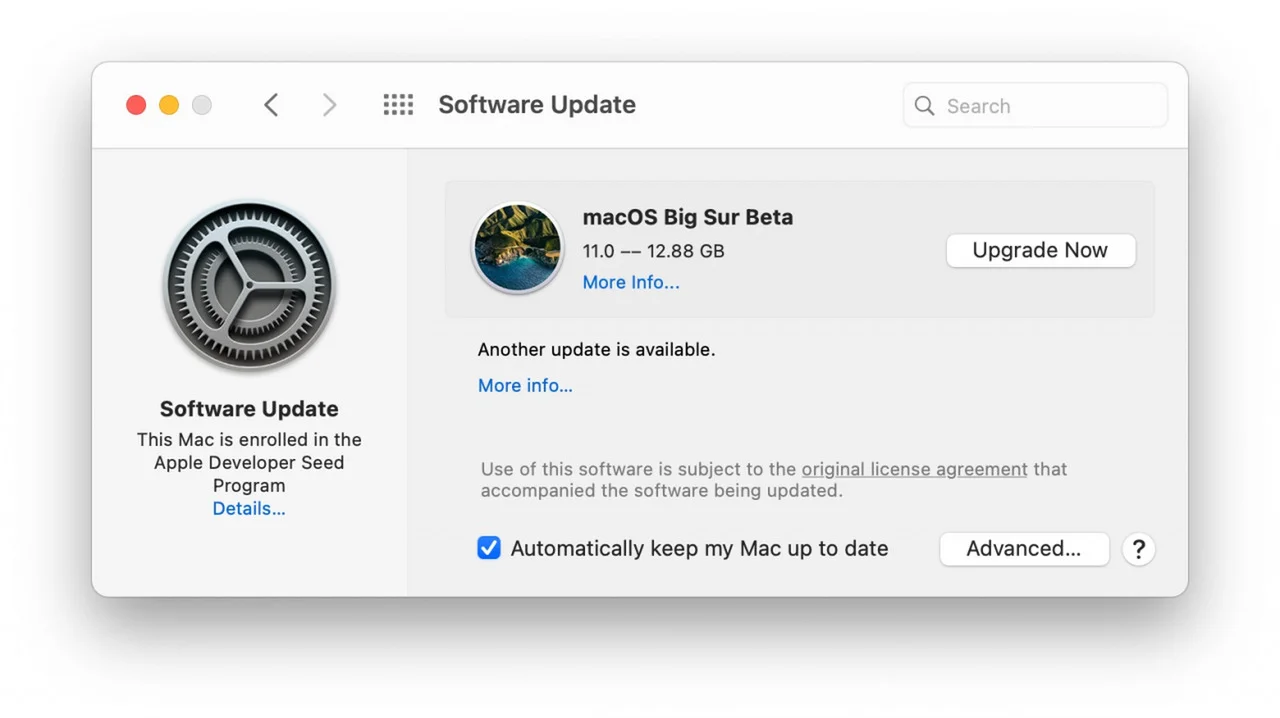Screen dimensions: 1280x718
Task: Click the large Software Update gear icon
Action: (249, 286)
